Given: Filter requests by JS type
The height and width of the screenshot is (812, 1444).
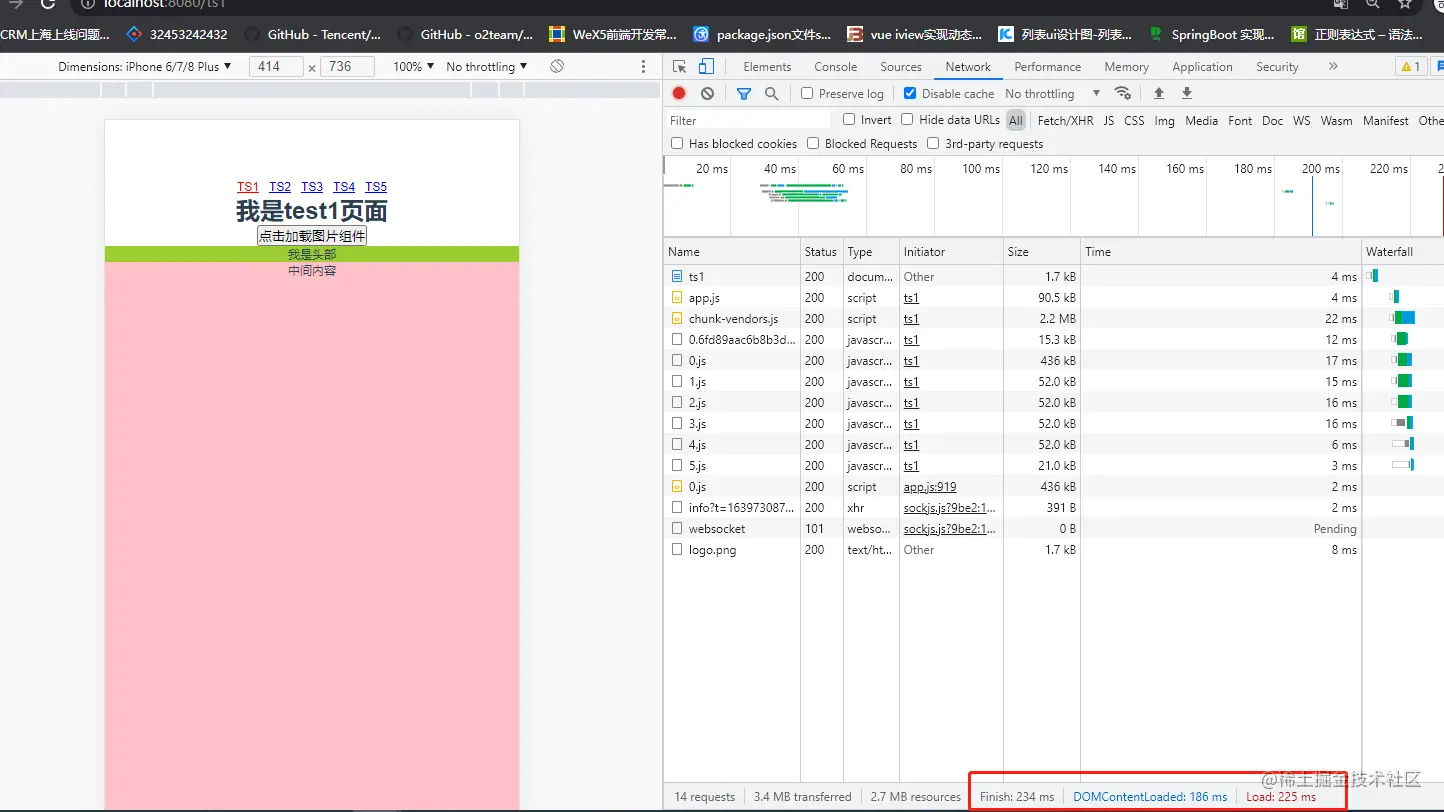Looking at the screenshot, I should click(1108, 120).
